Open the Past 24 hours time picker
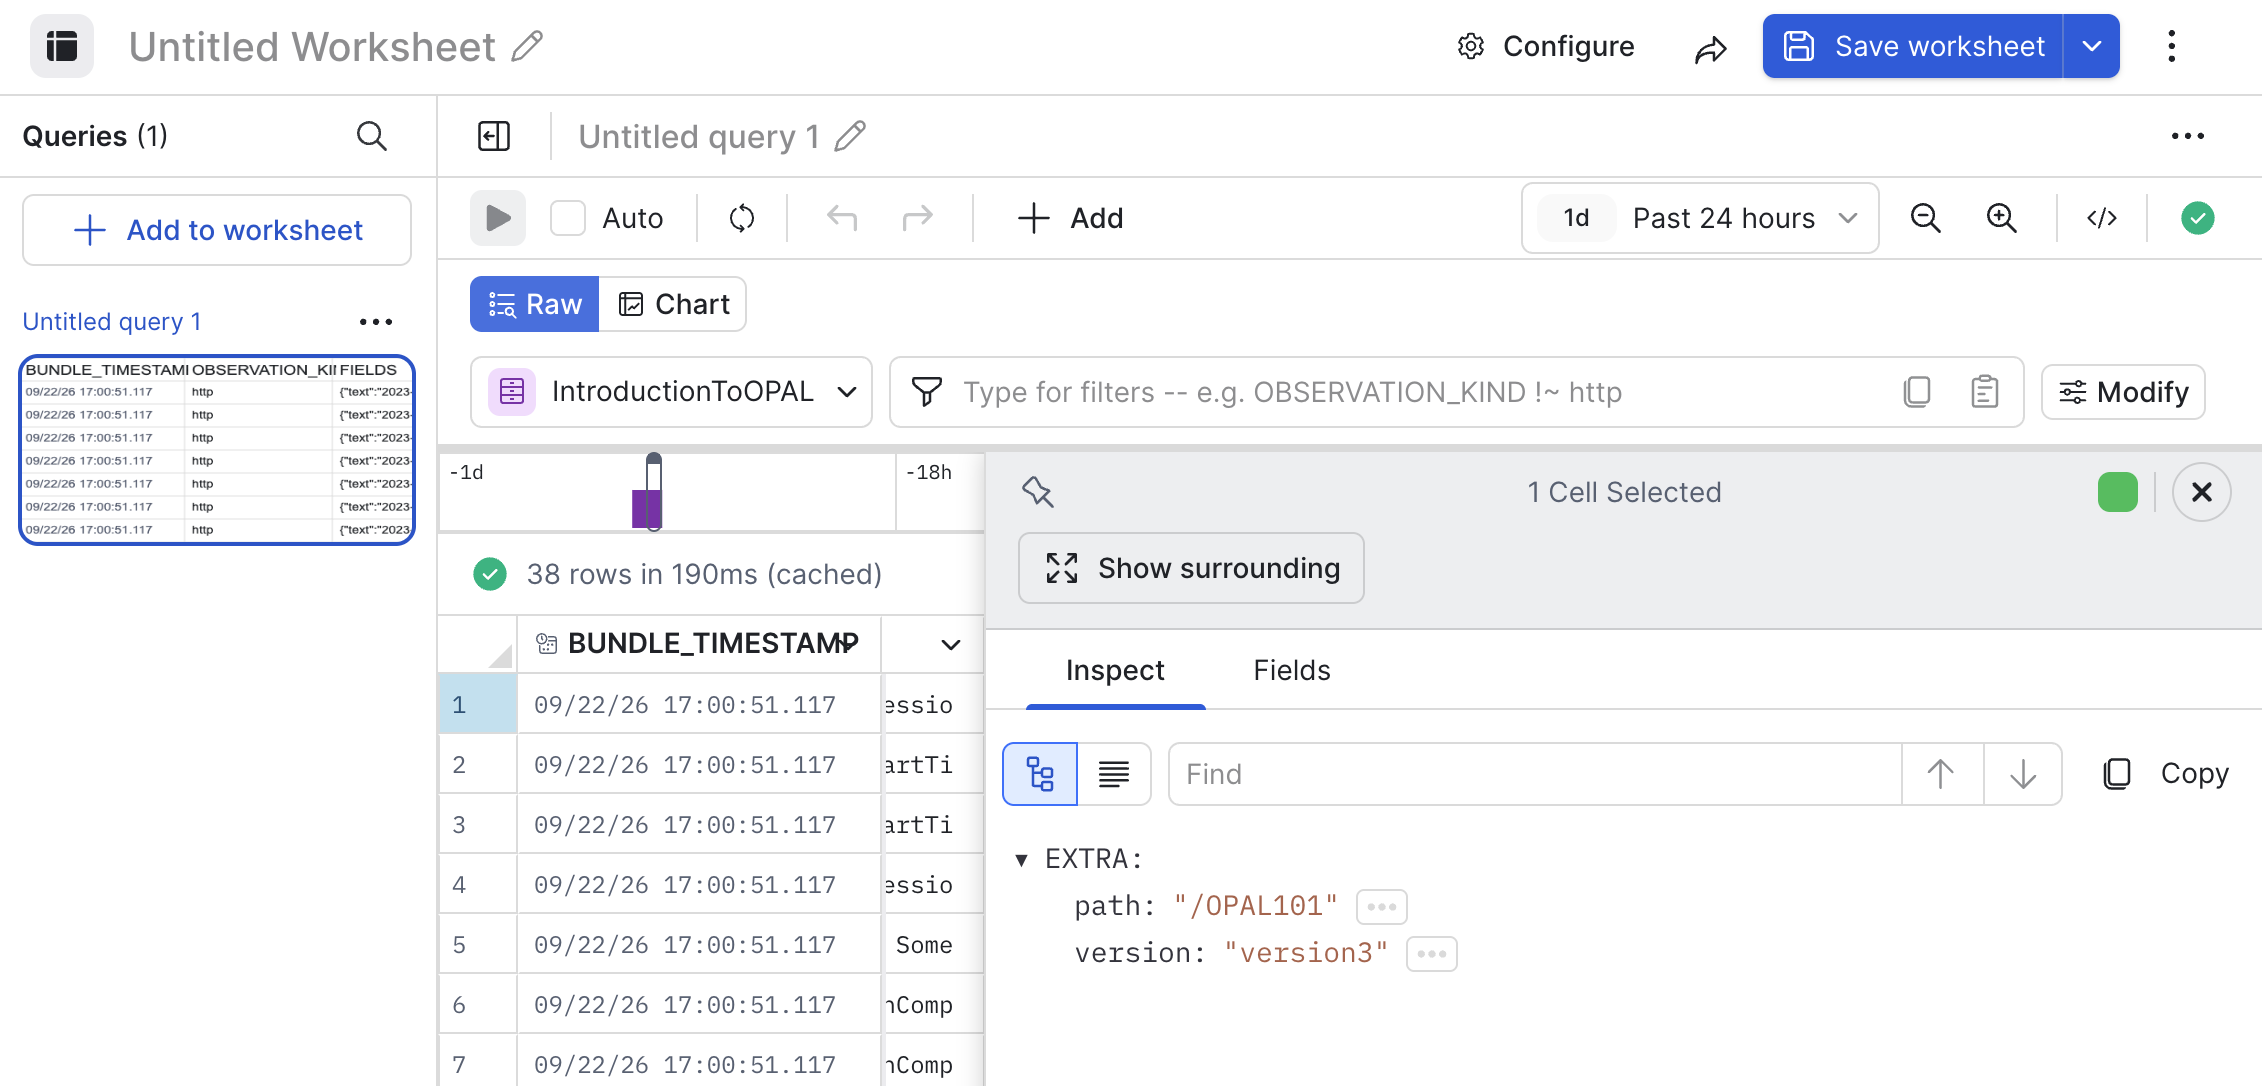Image resolution: width=2262 pixels, height=1086 pixels. [1700, 218]
